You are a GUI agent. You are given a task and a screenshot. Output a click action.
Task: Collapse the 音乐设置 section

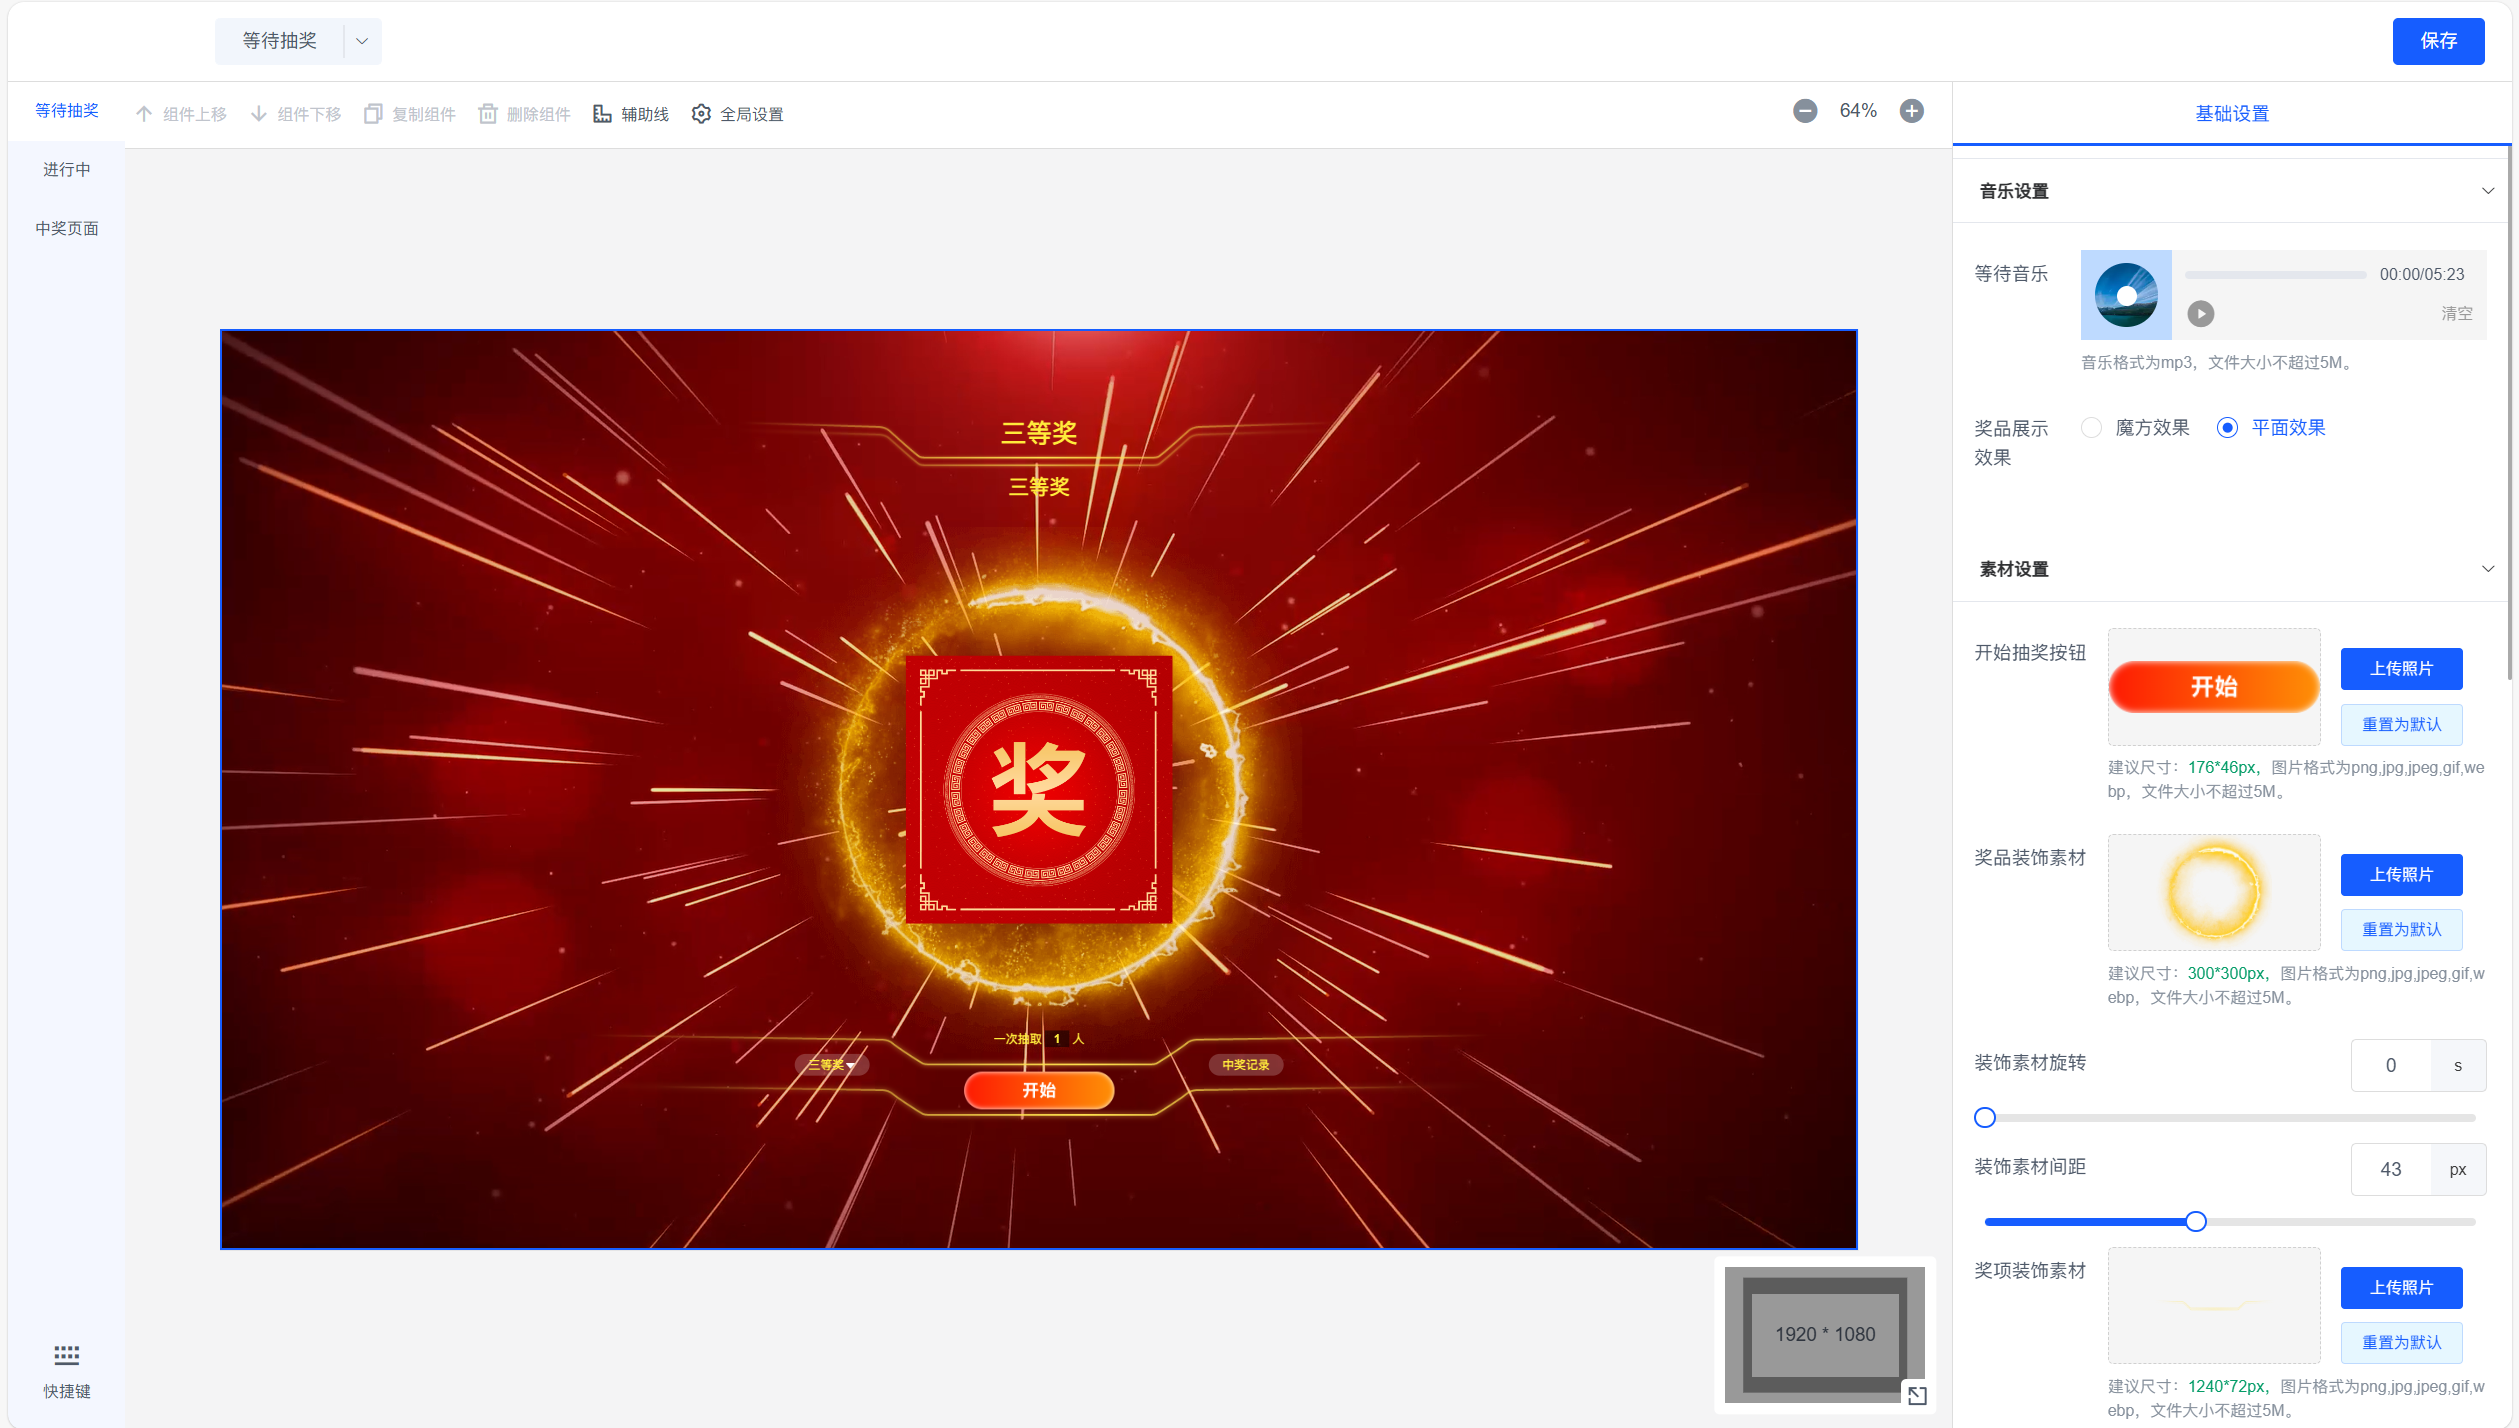[x=2488, y=191]
